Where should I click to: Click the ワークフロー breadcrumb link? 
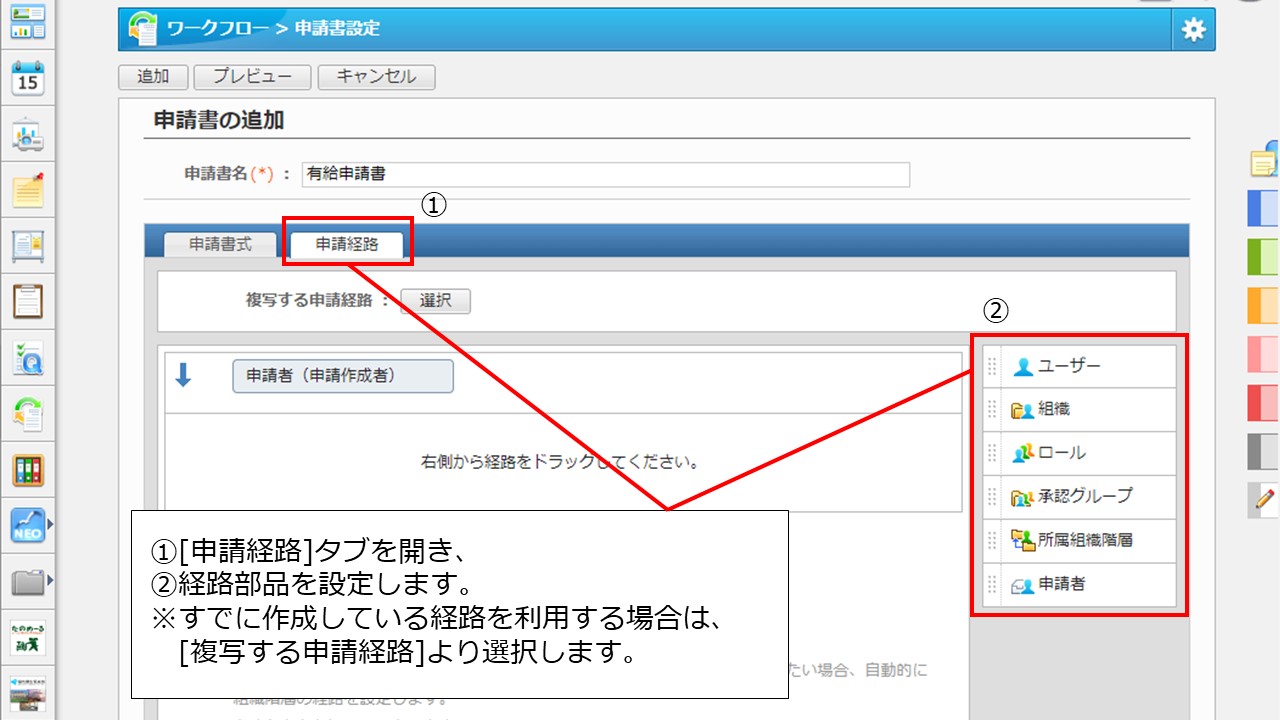(x=220, y=29)
